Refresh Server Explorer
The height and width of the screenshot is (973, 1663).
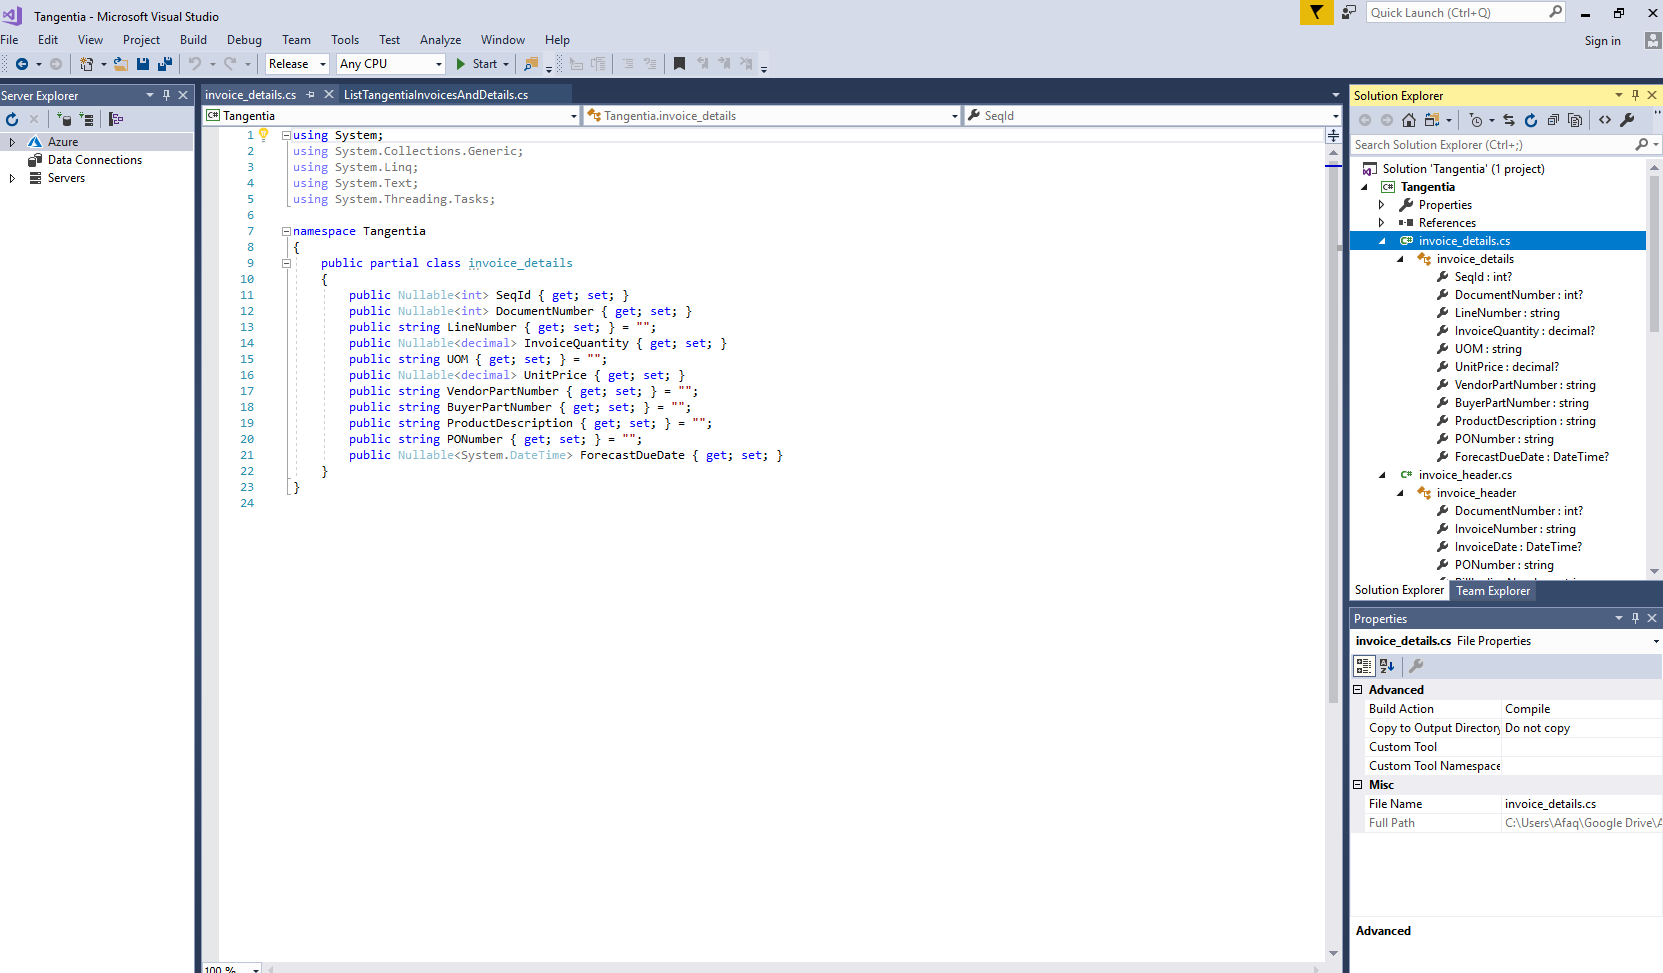12,119
